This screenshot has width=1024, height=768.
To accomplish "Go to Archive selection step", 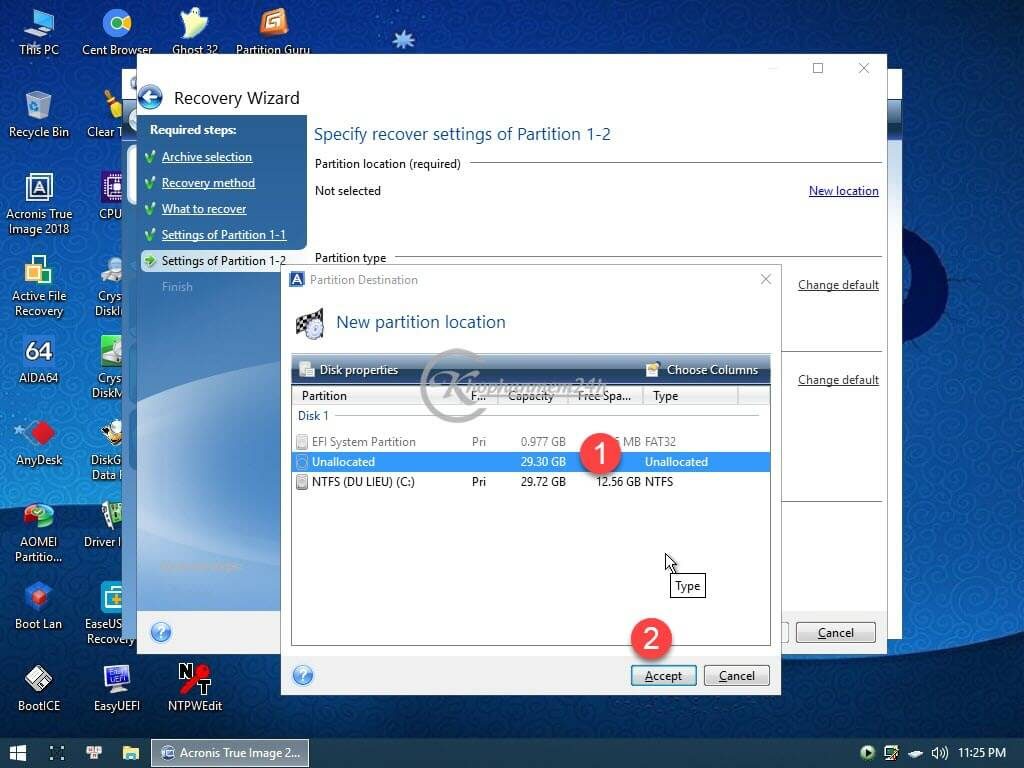I will 207,157.
